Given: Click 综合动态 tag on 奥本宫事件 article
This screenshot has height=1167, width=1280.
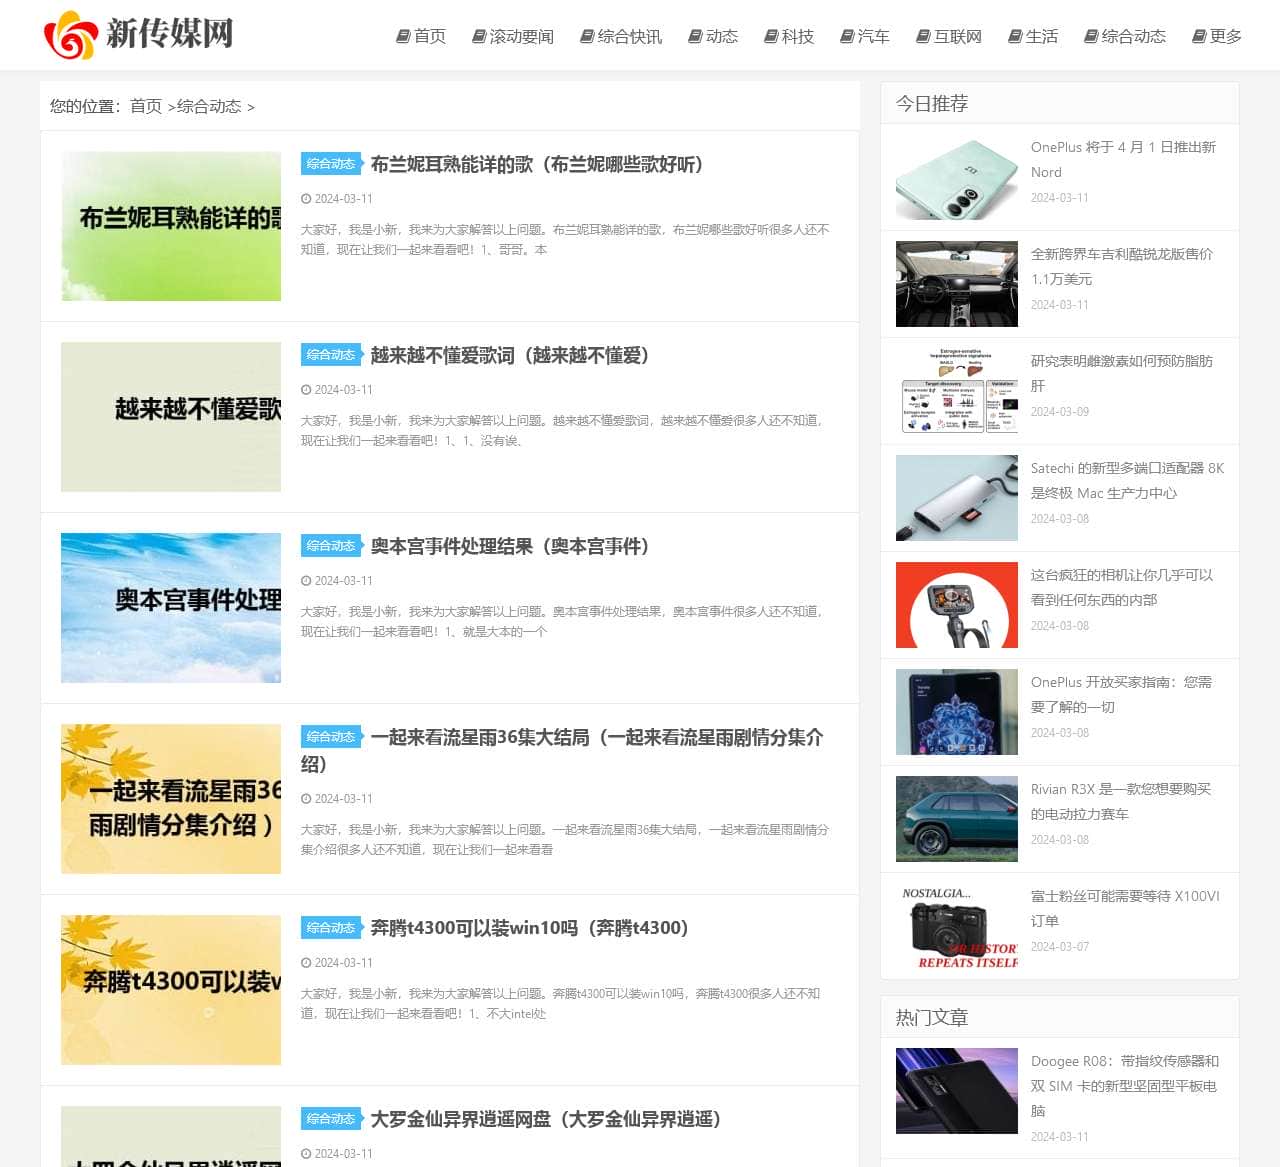Looking at the screenshot, I should [x=331, y=546].
